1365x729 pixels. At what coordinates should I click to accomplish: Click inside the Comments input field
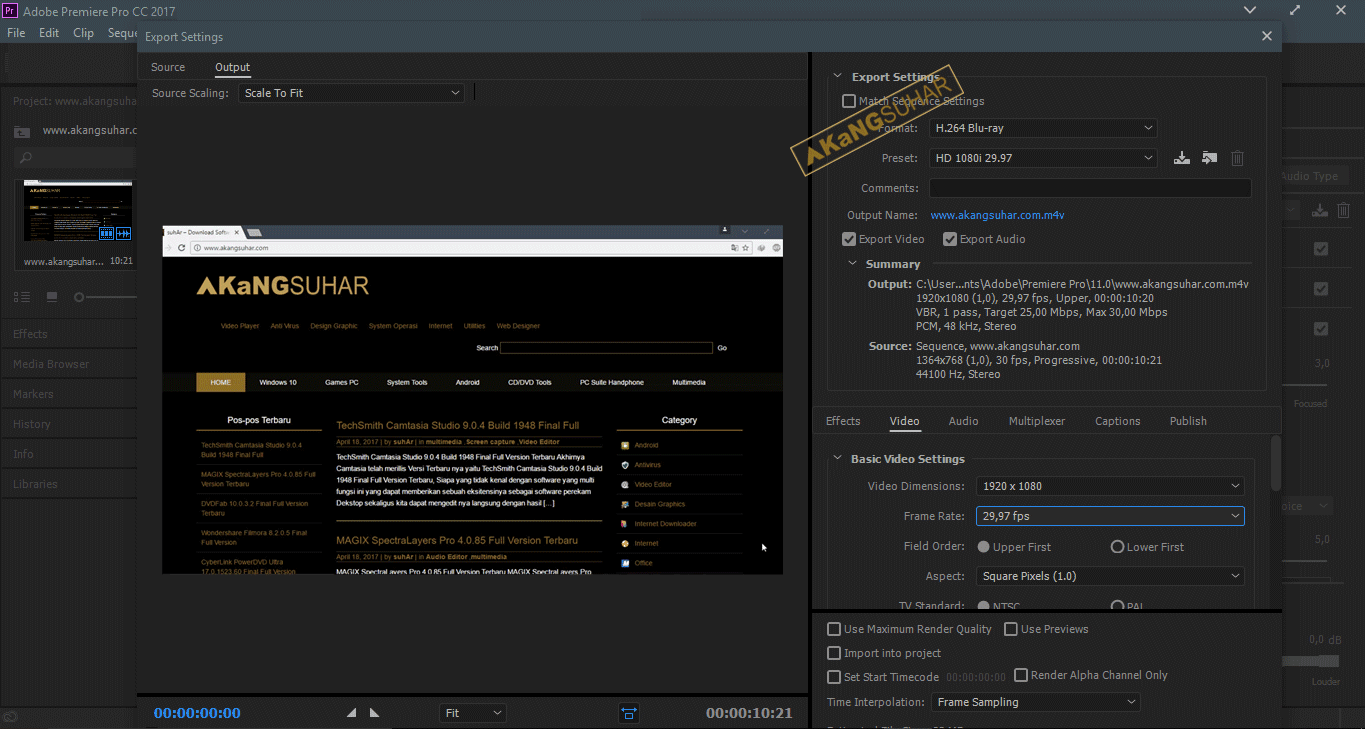tap(1089, 188)
